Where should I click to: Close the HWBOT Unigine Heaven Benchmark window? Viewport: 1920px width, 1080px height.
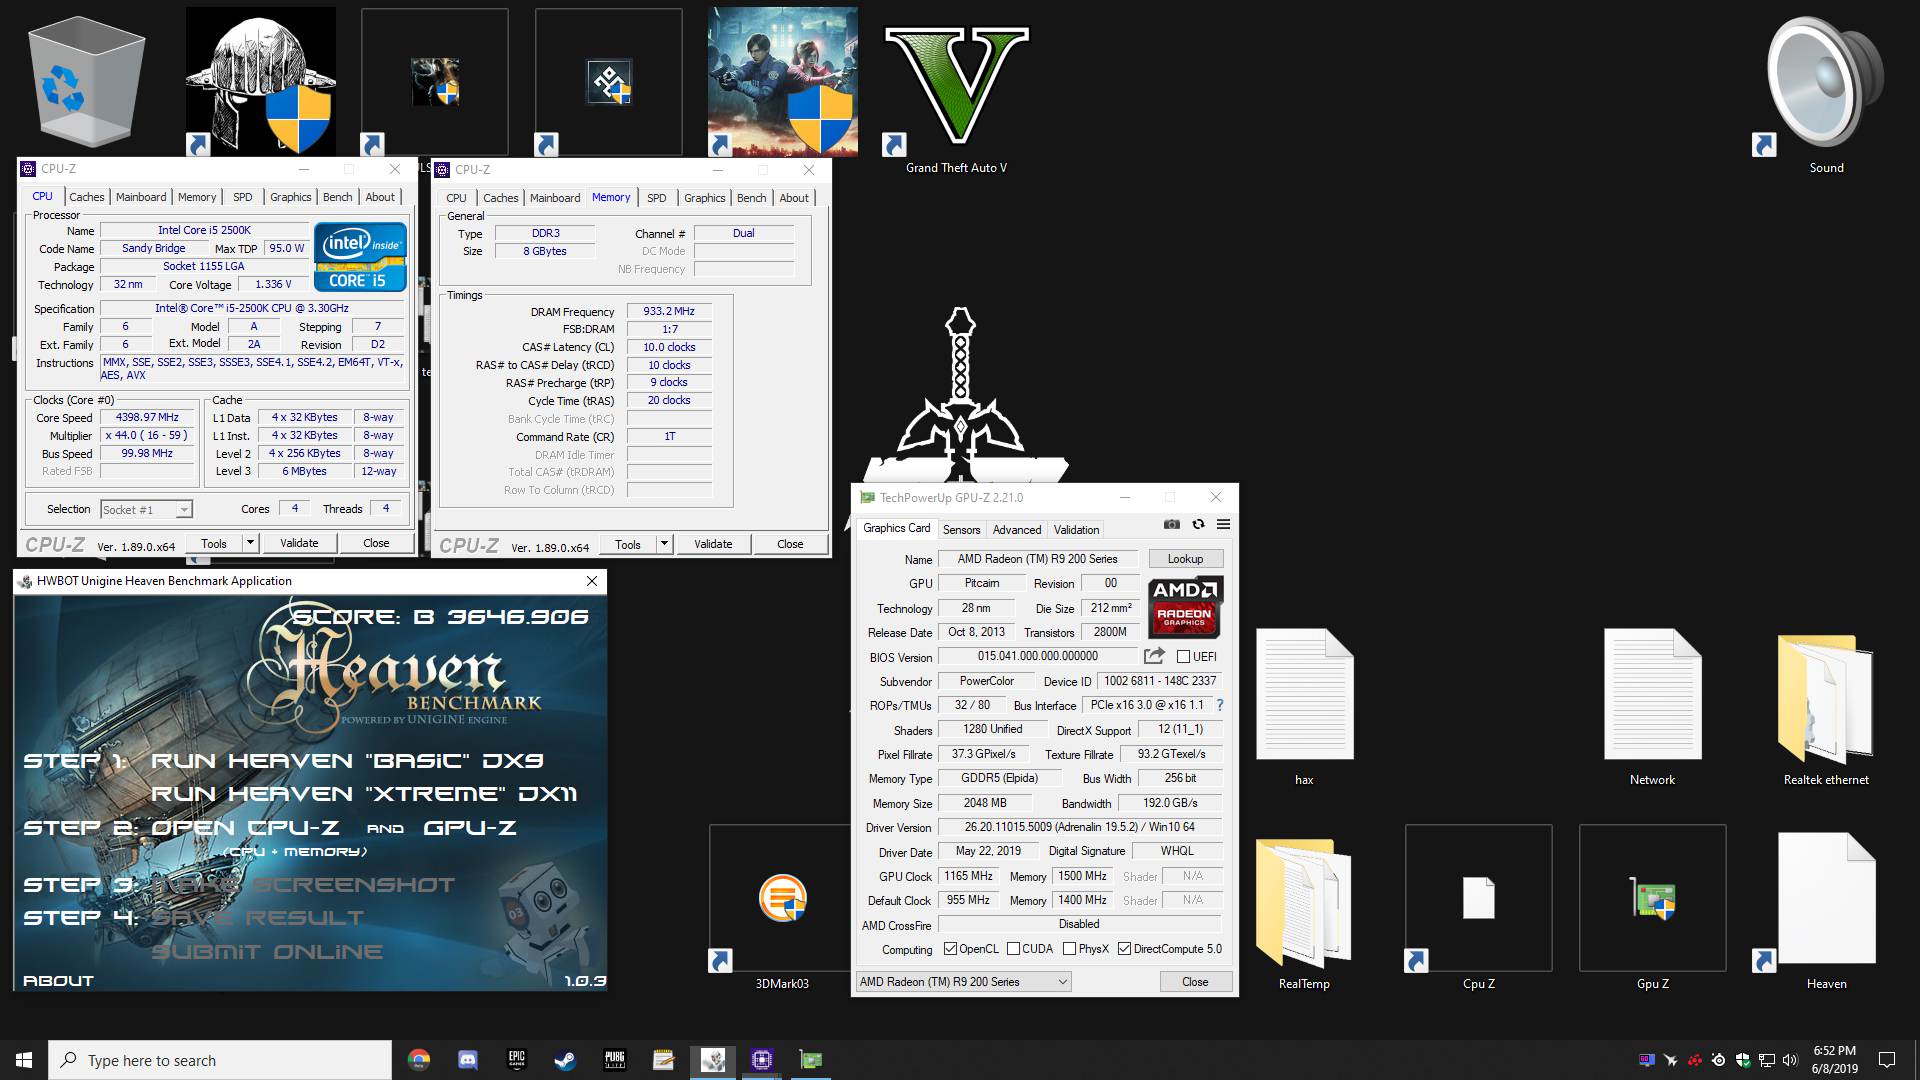[x=592, y=581]
